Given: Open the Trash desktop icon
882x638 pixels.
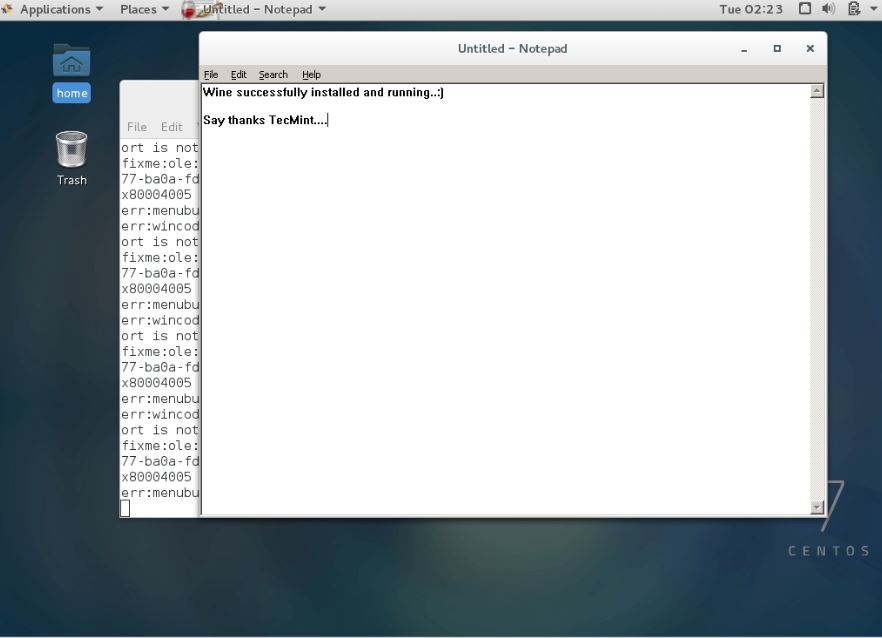Looking at the screenshot, I should [71, 158].
